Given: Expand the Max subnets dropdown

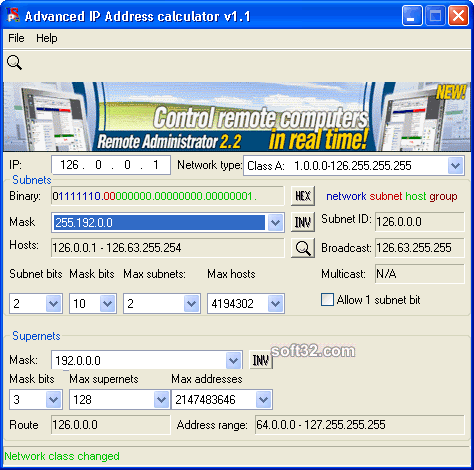Looking at the screenshot, I should click(x=191, y=304).
